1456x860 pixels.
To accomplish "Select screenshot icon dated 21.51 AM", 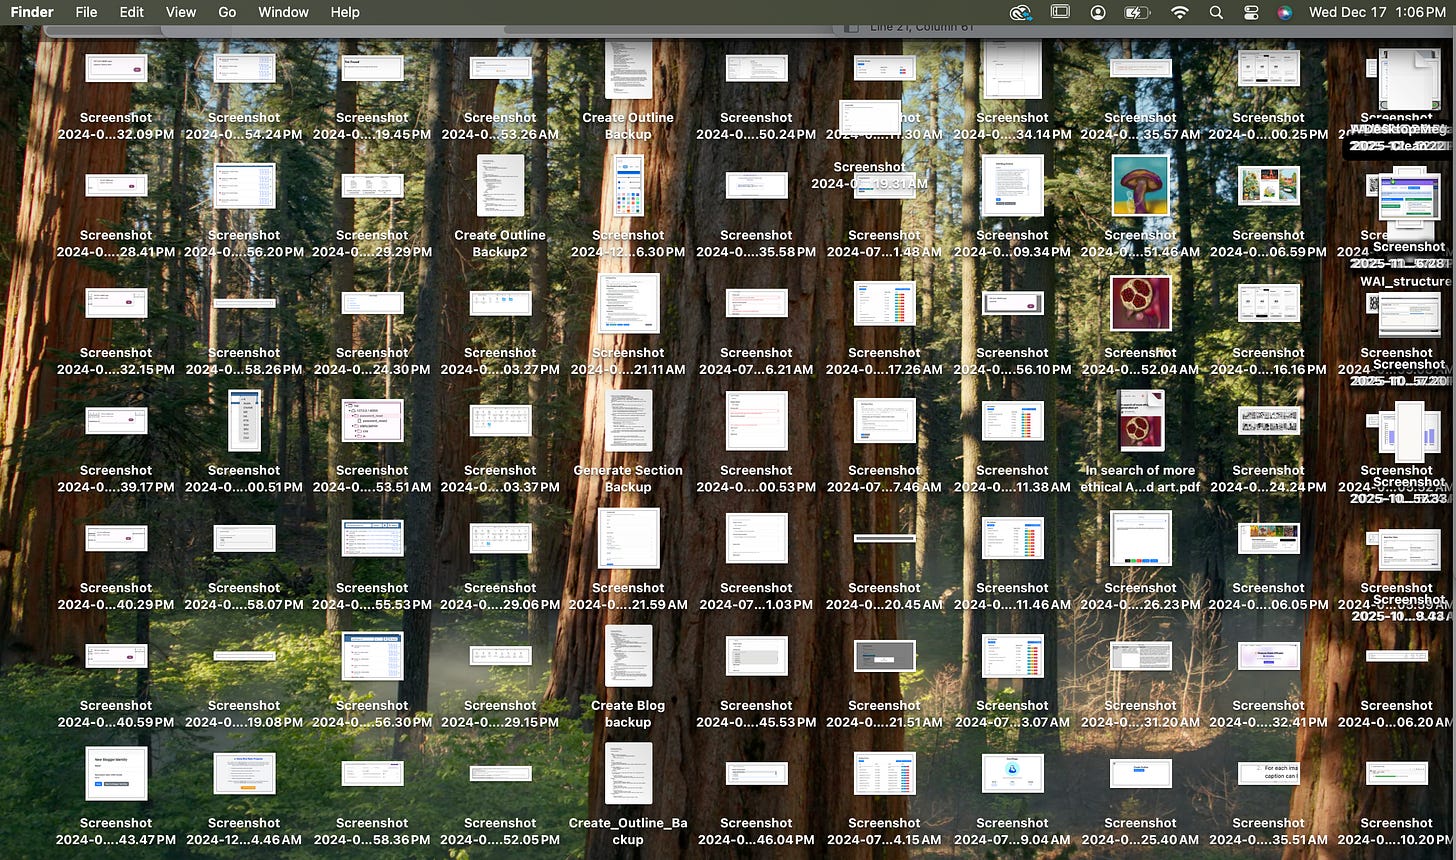I will coord(884,656).
